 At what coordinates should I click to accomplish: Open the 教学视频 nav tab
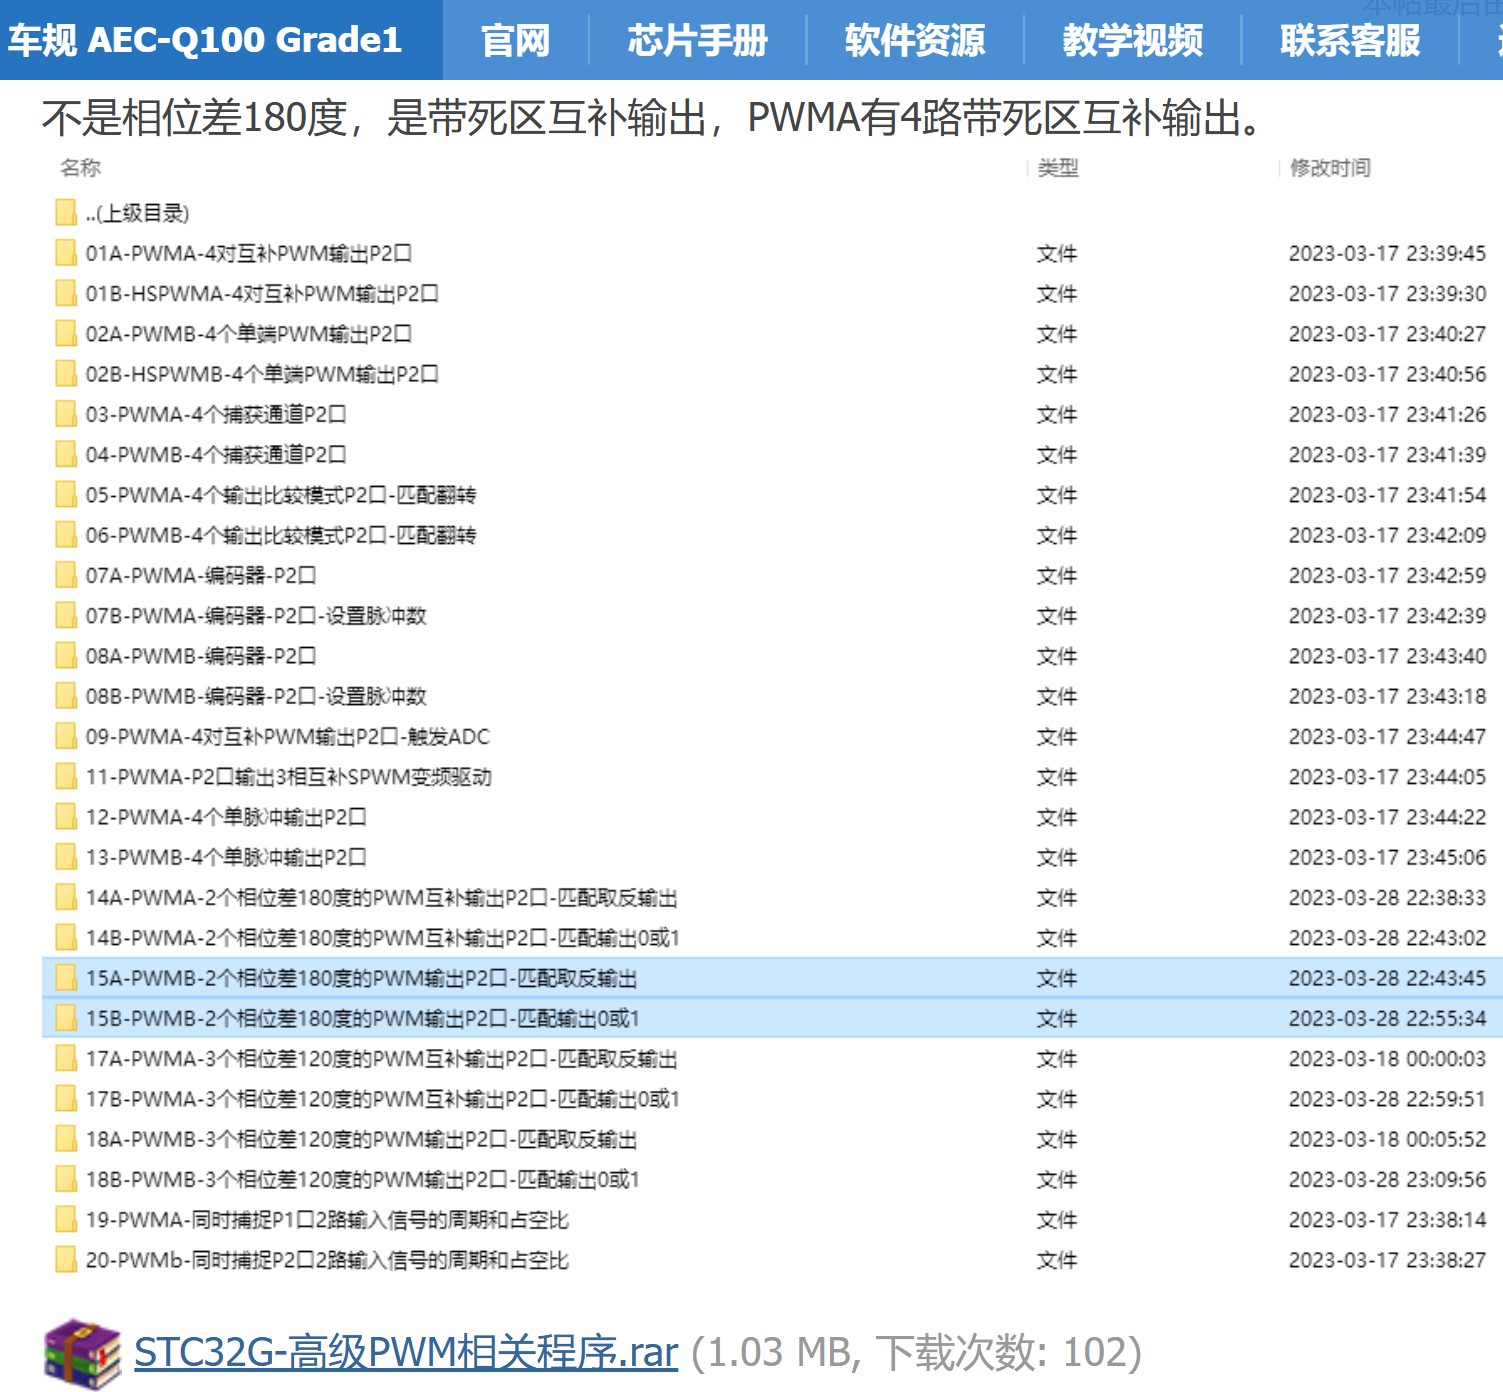[x=1132, y=40]
